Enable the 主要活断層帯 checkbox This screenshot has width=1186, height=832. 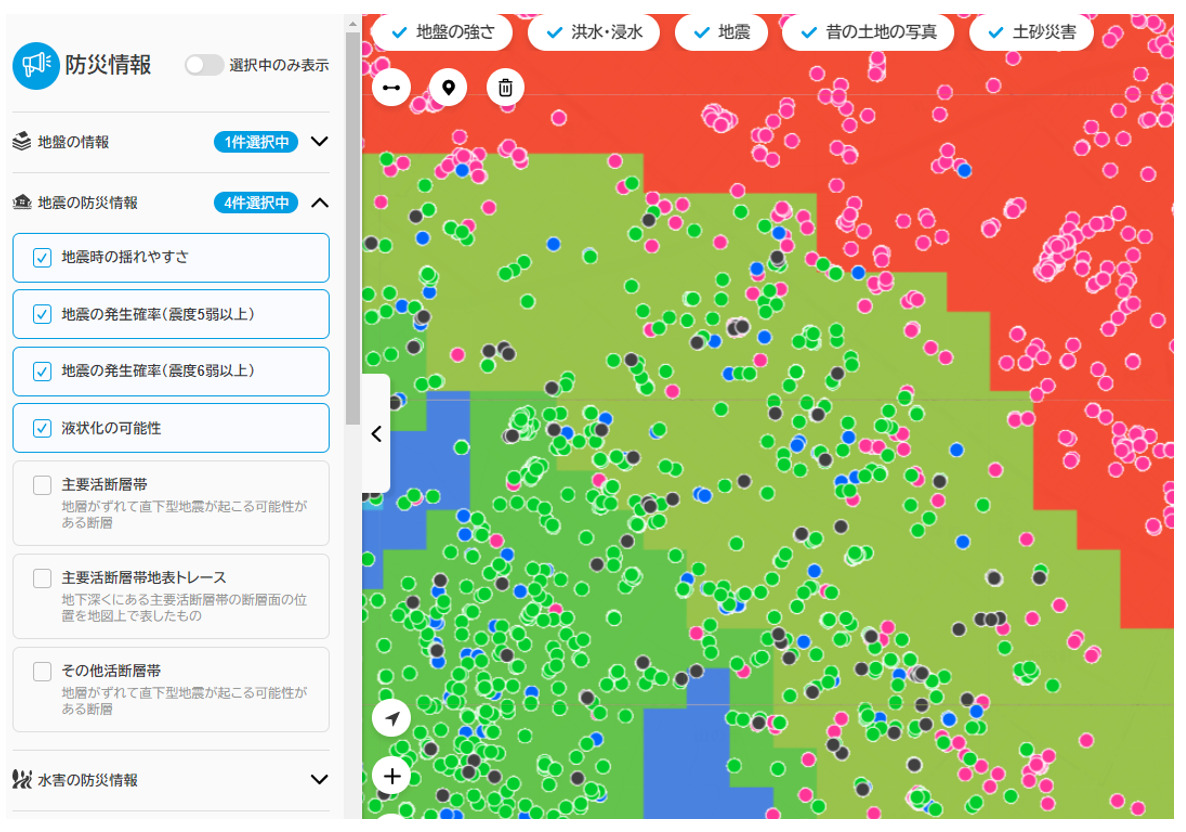[42, 486]
